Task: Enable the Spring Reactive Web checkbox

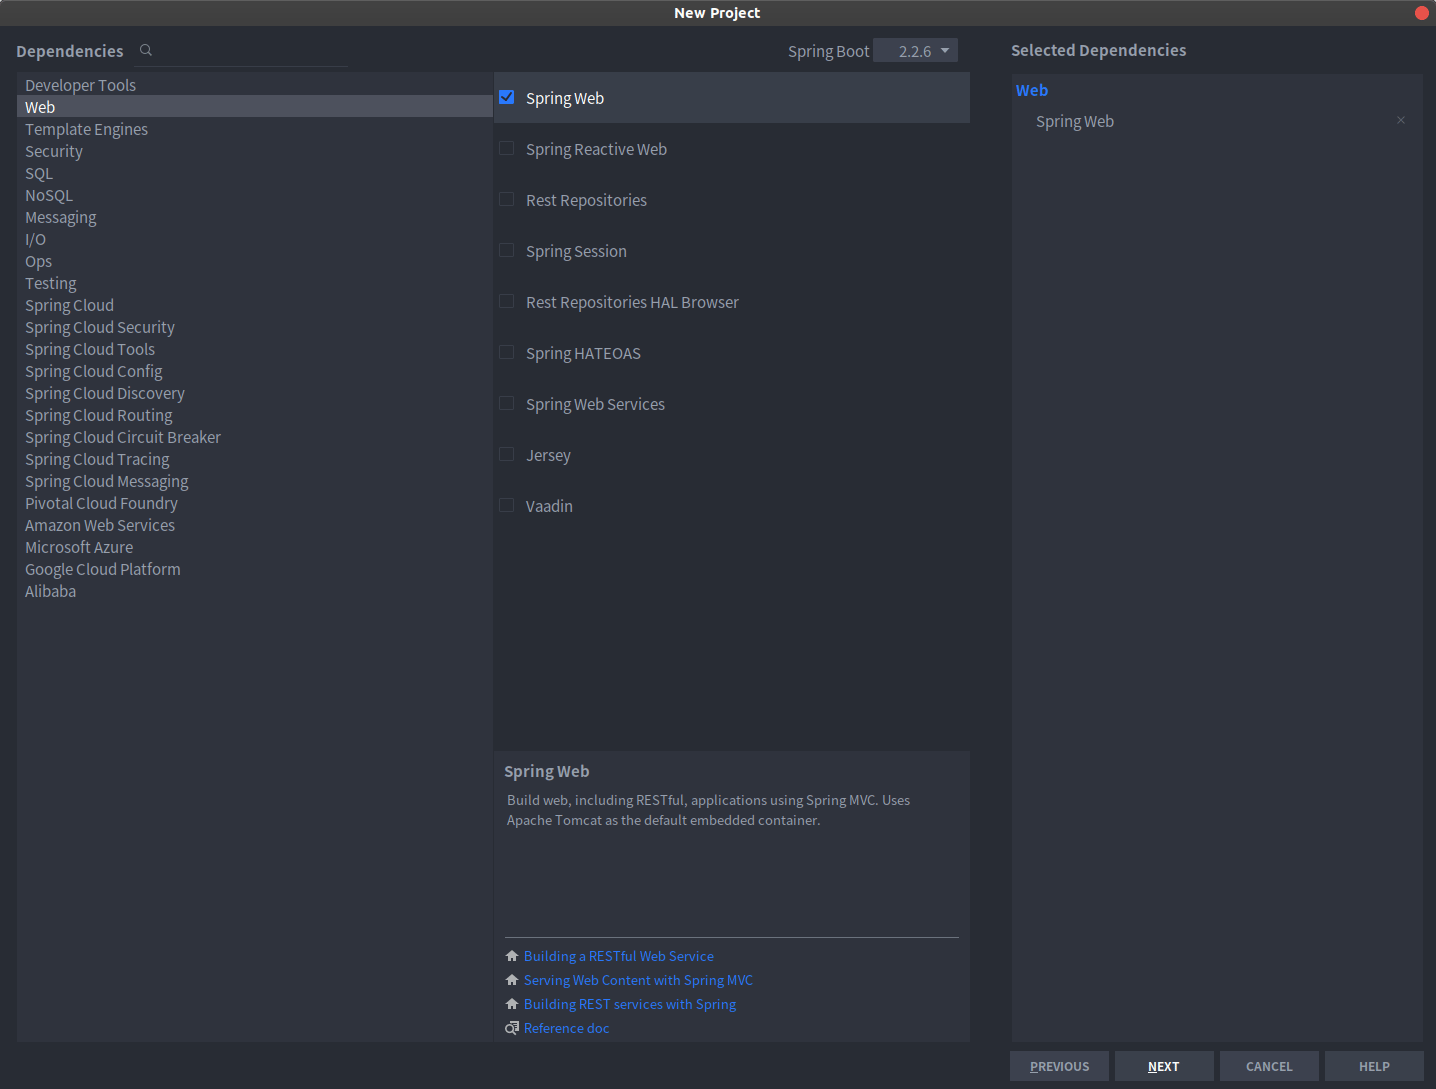Action: click(507, 148)
